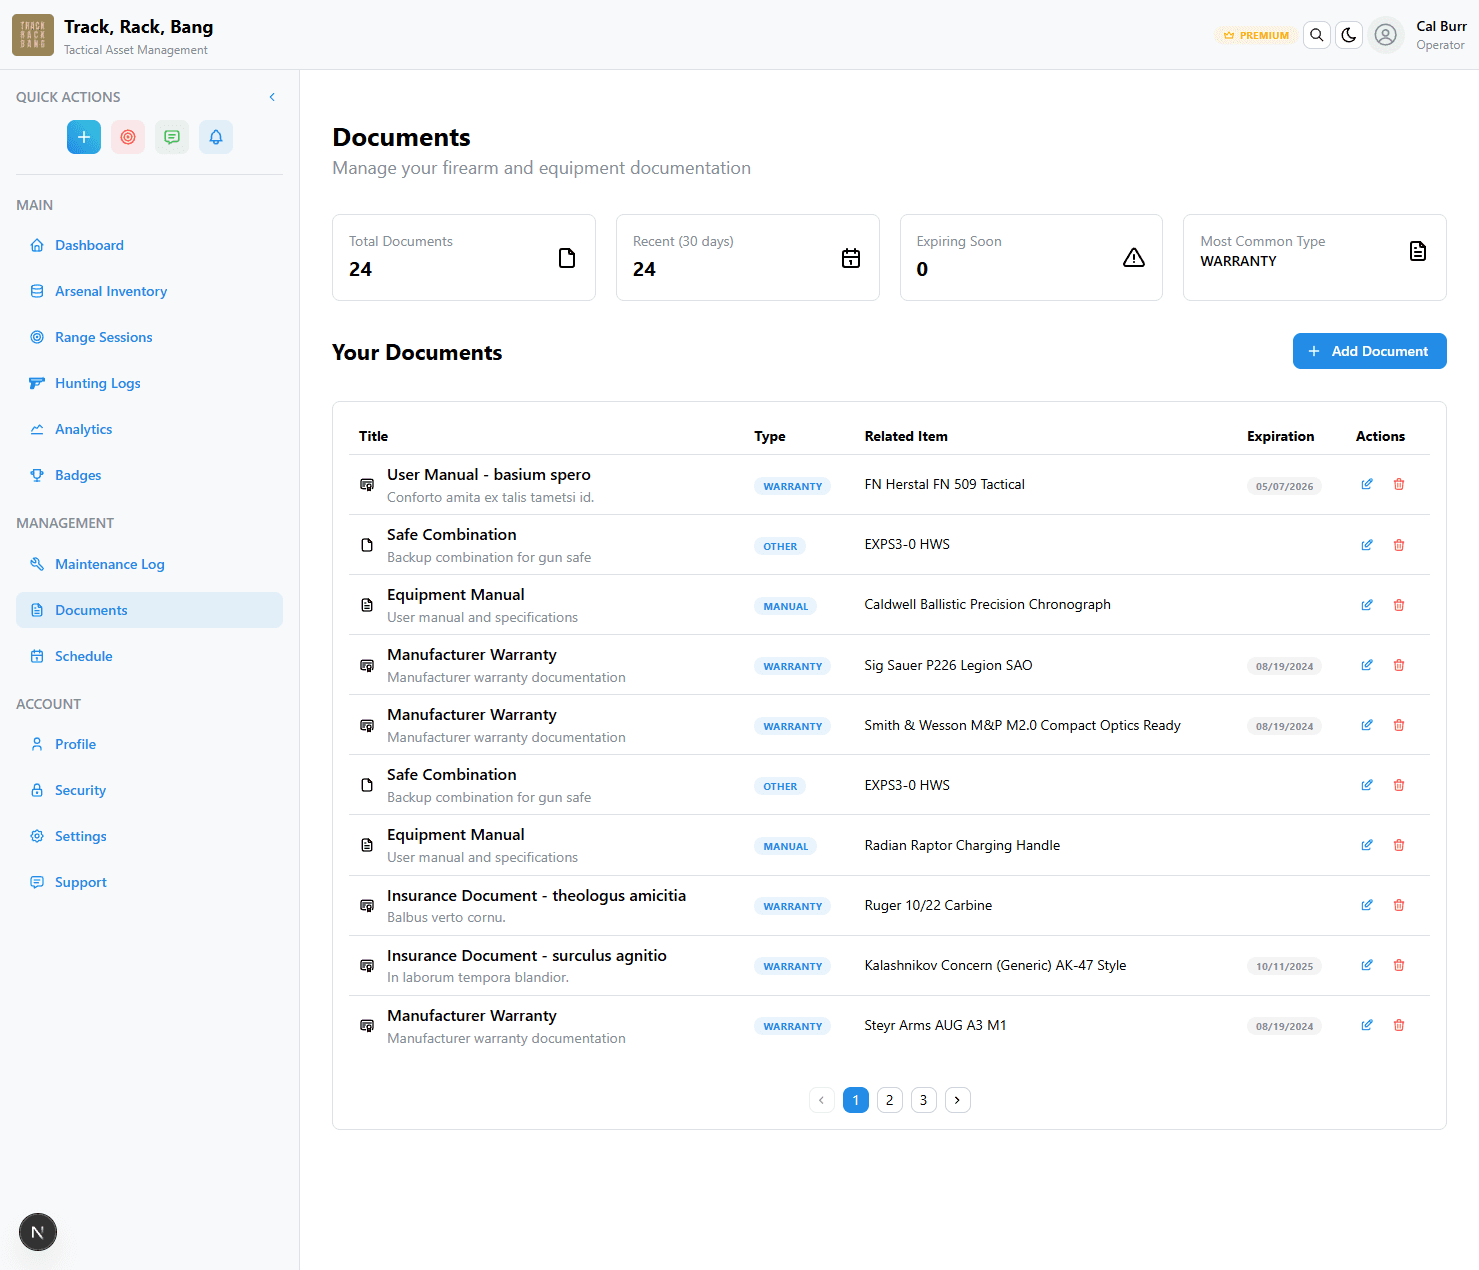Click the Expiration column header

[x=1281, y=436]
